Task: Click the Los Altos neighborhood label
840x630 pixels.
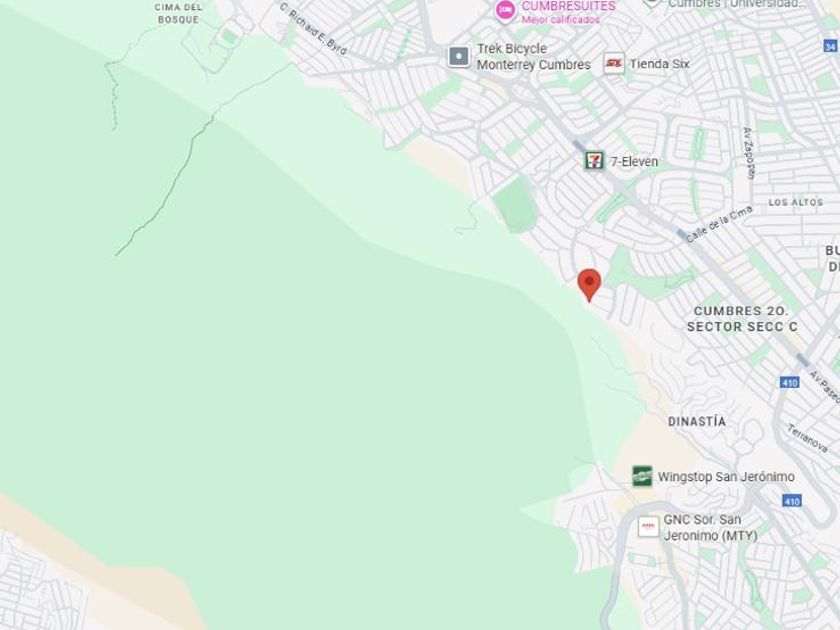Action: (796, 202)
